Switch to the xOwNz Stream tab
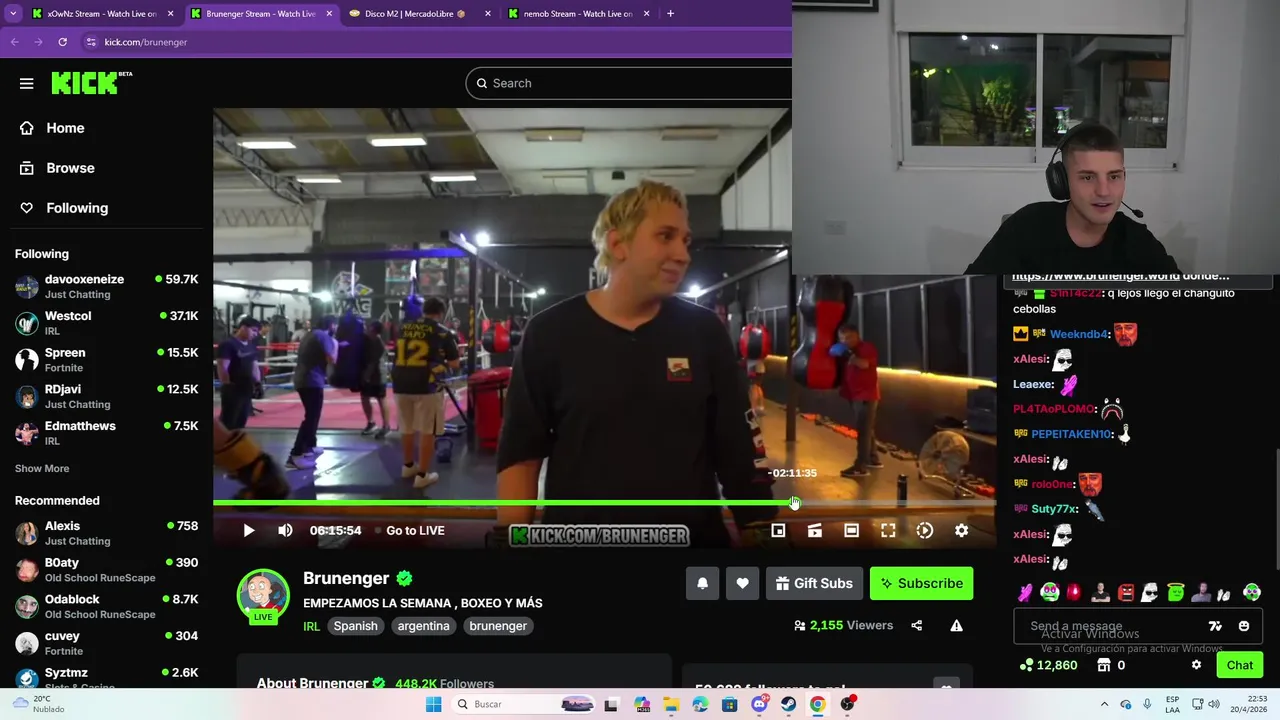This screenshot has height=720, width=1280. pos(95,14)
